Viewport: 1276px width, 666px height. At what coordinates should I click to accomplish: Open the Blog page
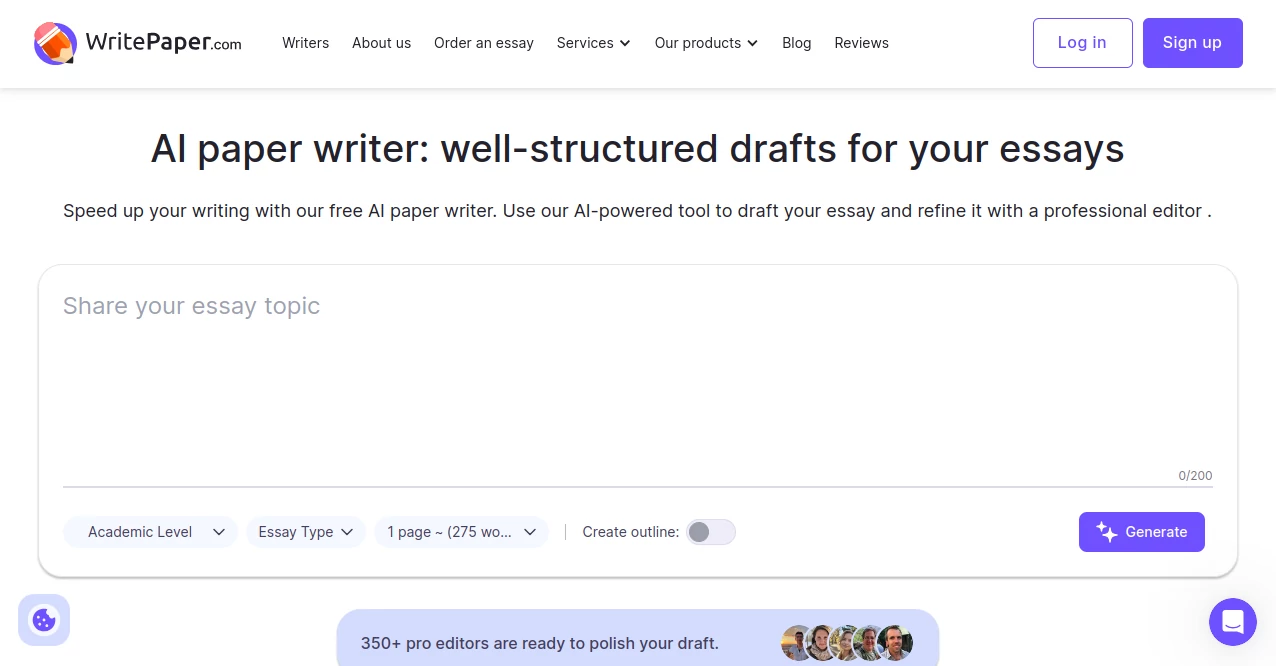coord(796,43)
